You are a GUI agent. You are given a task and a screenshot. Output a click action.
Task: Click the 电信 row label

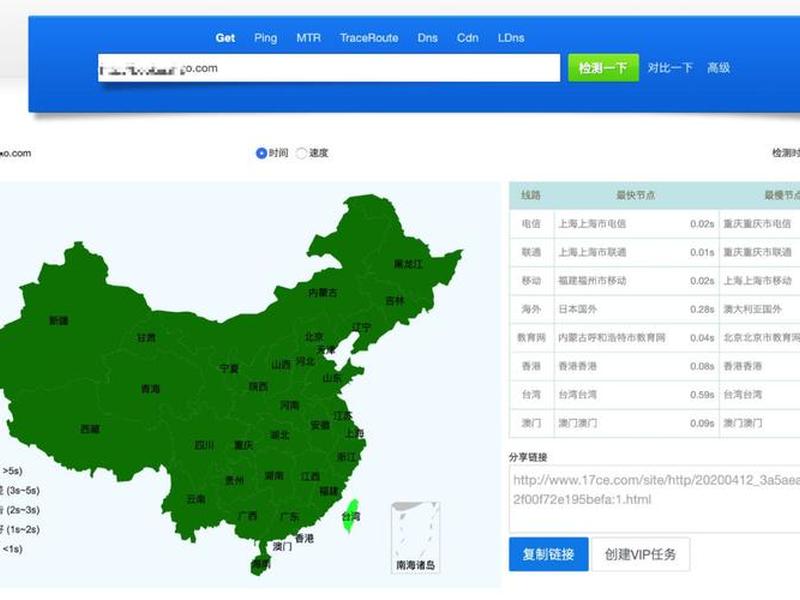coord(531,223)
